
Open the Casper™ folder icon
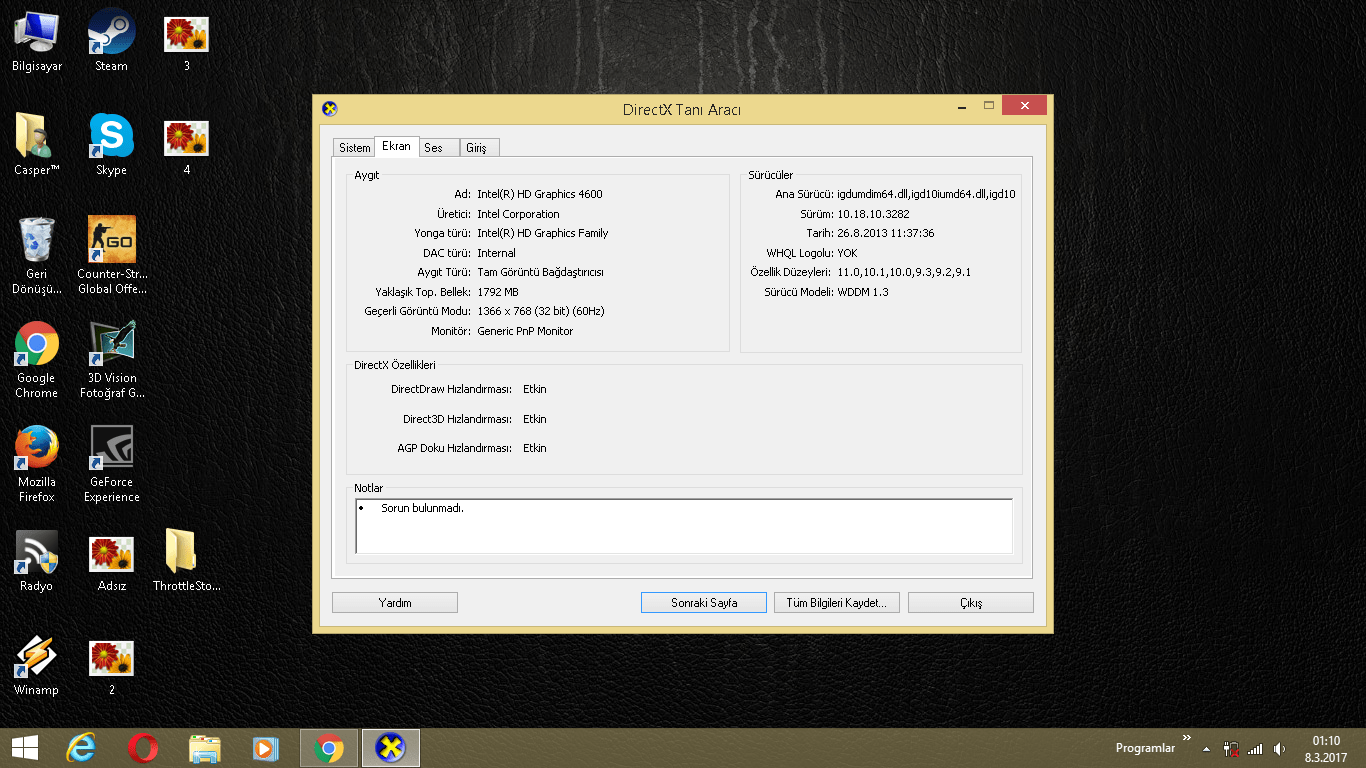pyautogui.click(x=36, y=144)
